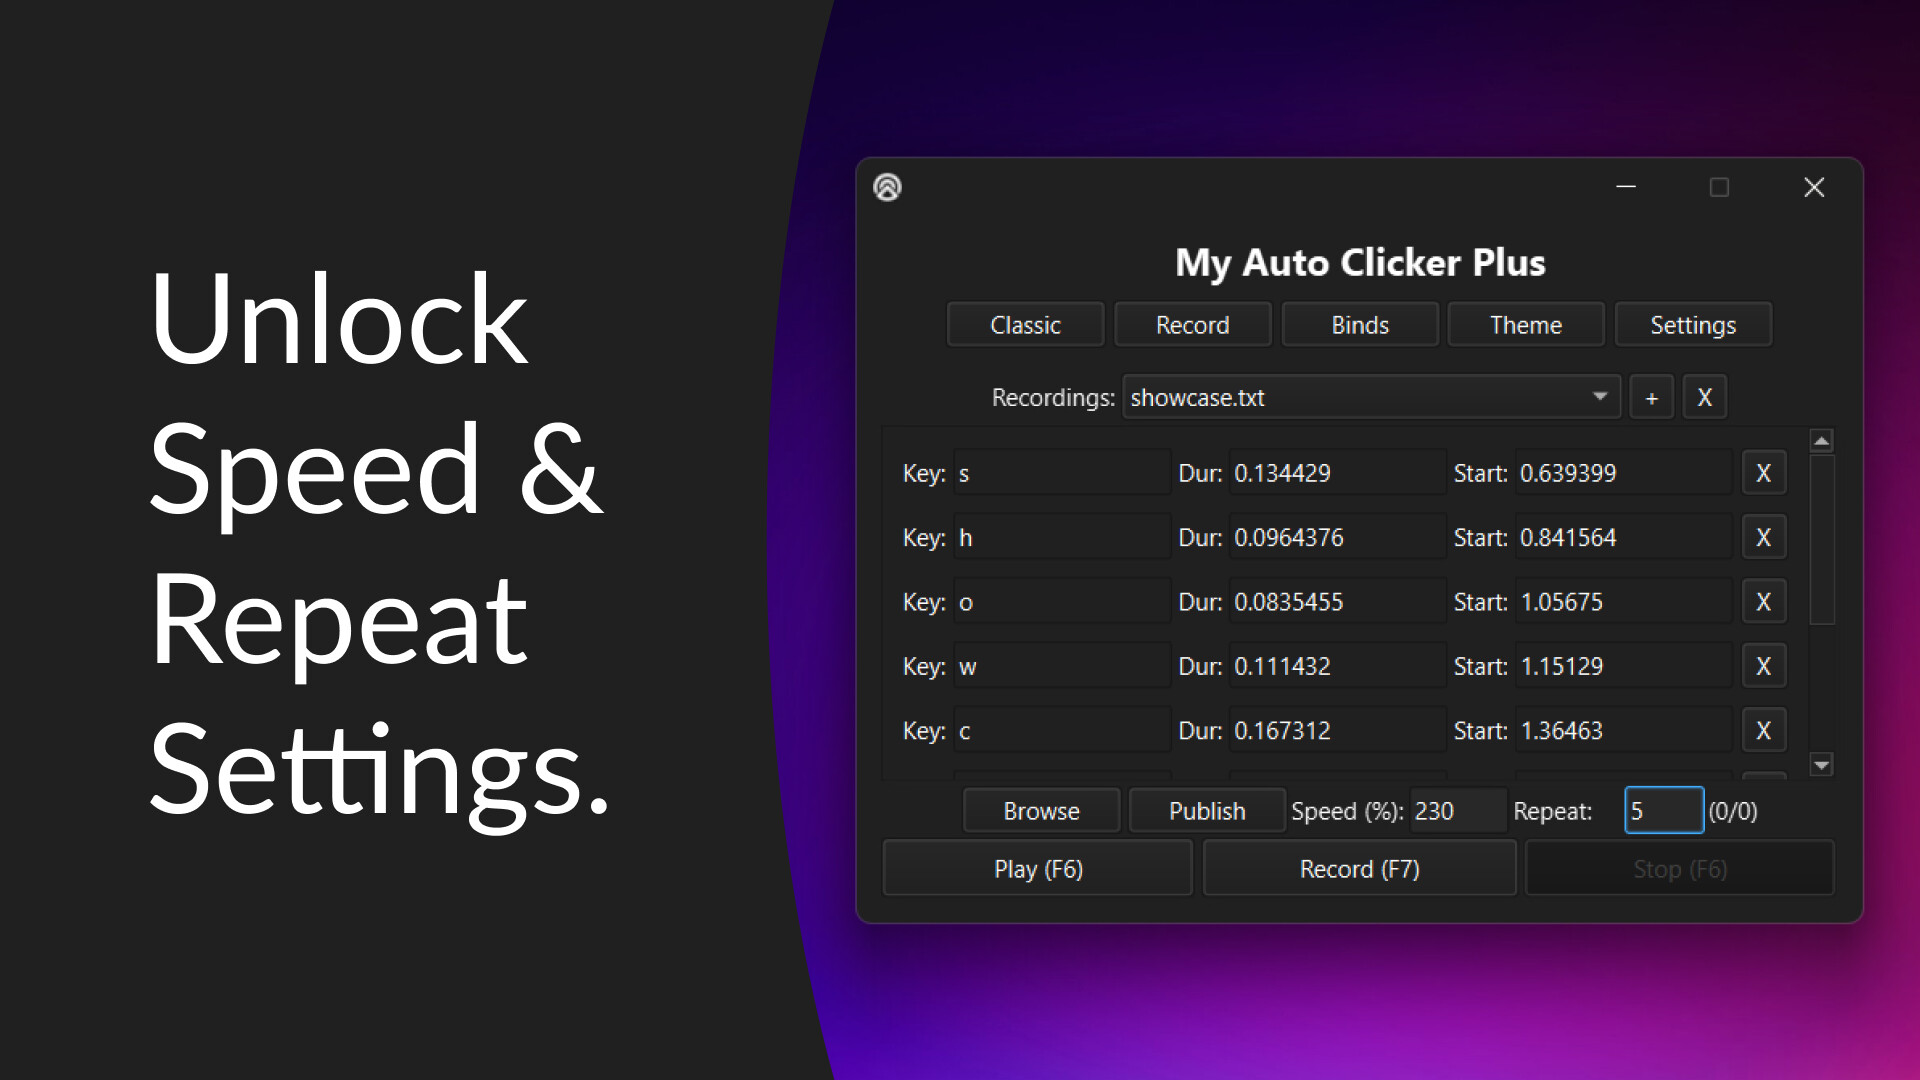Remove the 'w' key entry row
Screen dimensions: 1920x1080
[1763, 666]
